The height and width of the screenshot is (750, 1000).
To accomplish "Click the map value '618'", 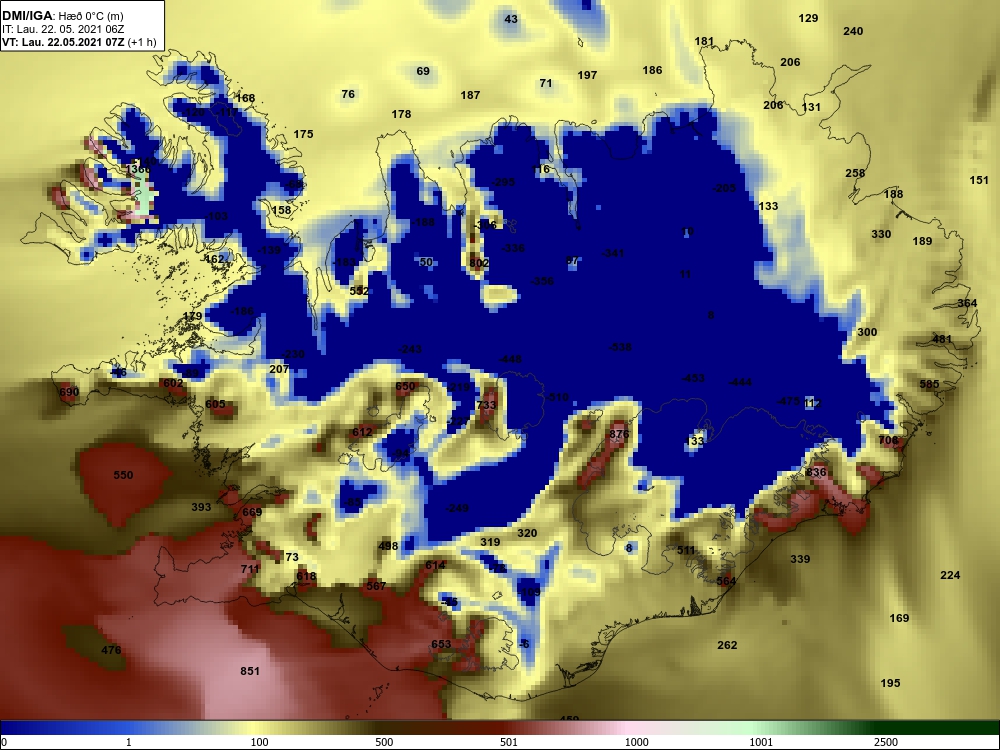I will click(x=306, y=576).
